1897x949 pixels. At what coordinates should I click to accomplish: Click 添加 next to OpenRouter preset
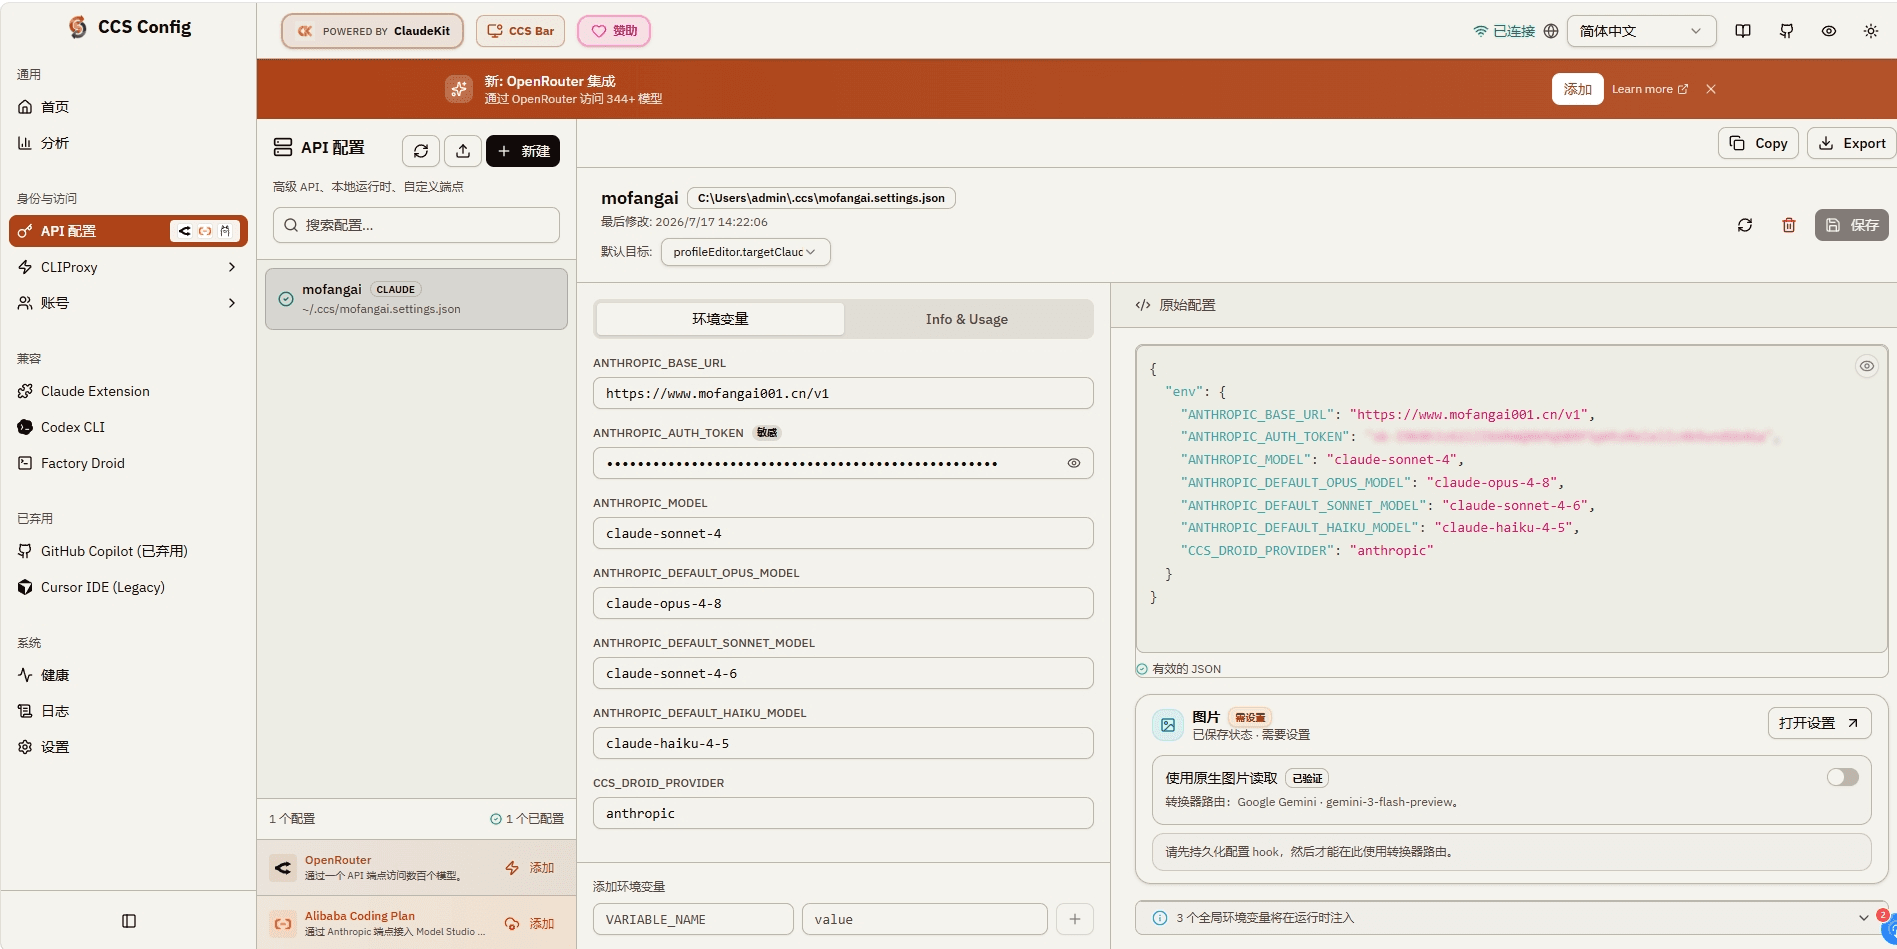530,868
